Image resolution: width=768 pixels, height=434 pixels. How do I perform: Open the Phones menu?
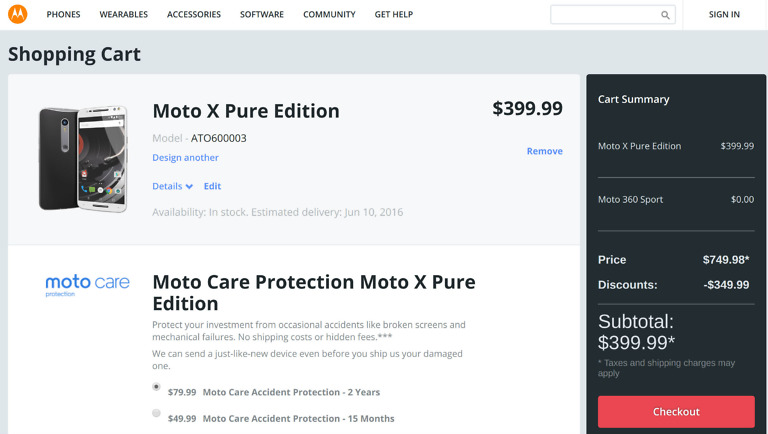click(63, 15)
